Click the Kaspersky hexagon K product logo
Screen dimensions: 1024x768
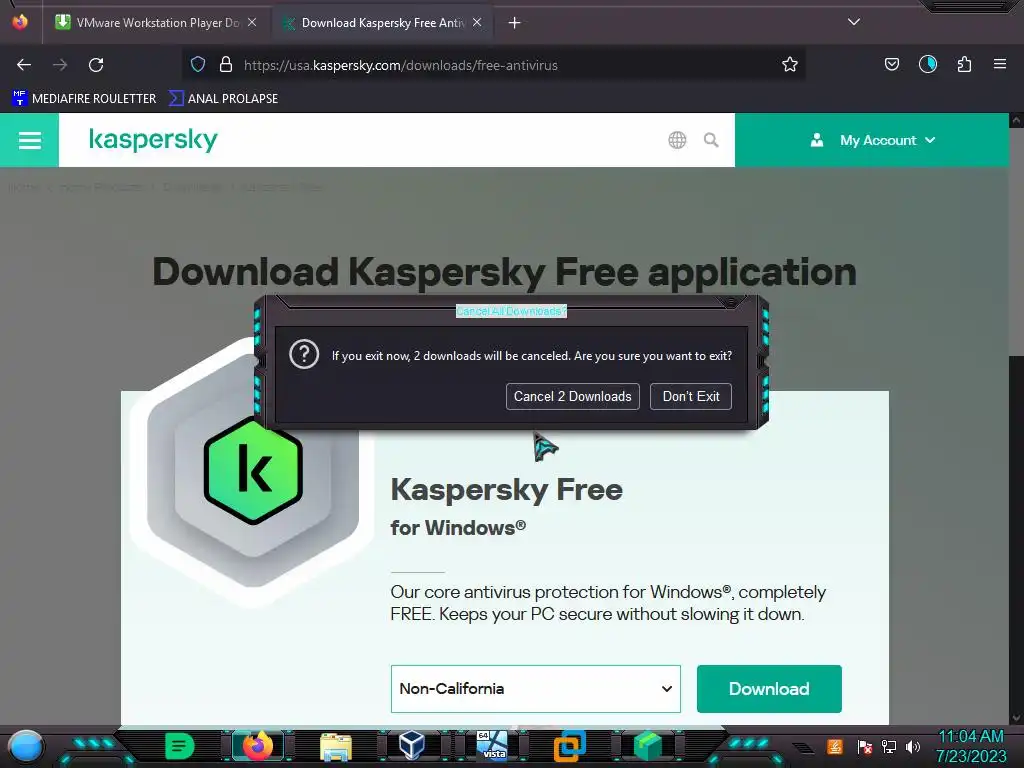(253, 470)
